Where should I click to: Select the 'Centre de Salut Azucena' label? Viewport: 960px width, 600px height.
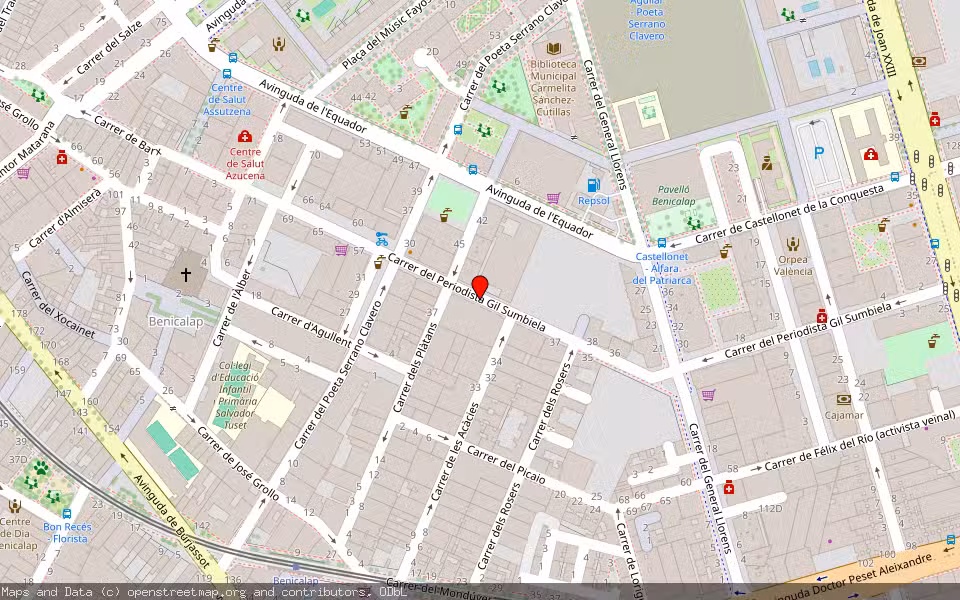[x=245, y=163]
